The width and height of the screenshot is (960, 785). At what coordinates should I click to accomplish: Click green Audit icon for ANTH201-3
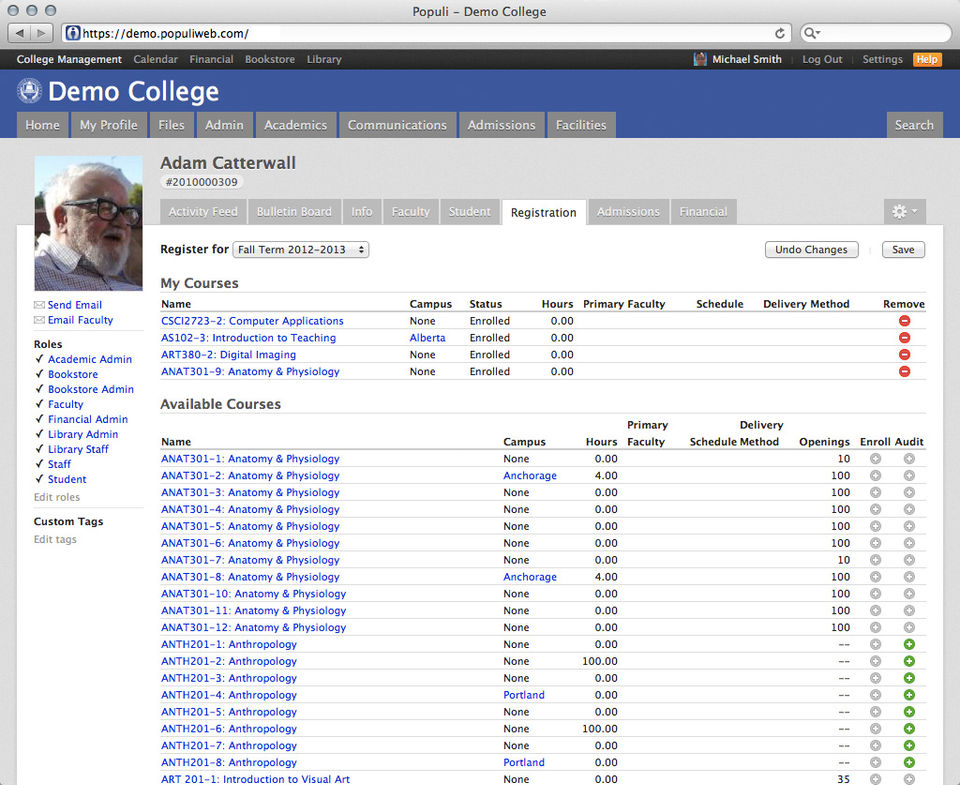tap(909, 678)
